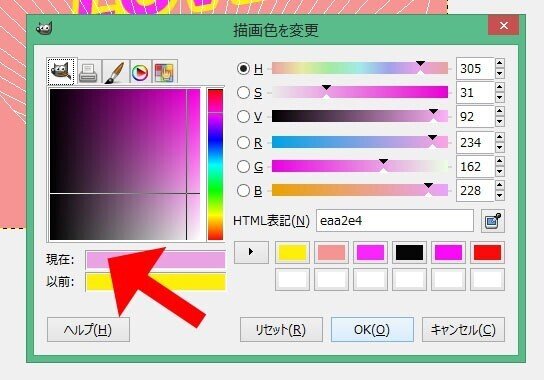The width and height of the screenshot is (544, 380).
Task: Select the S saturation radio button
Action: tap(243, 92)
